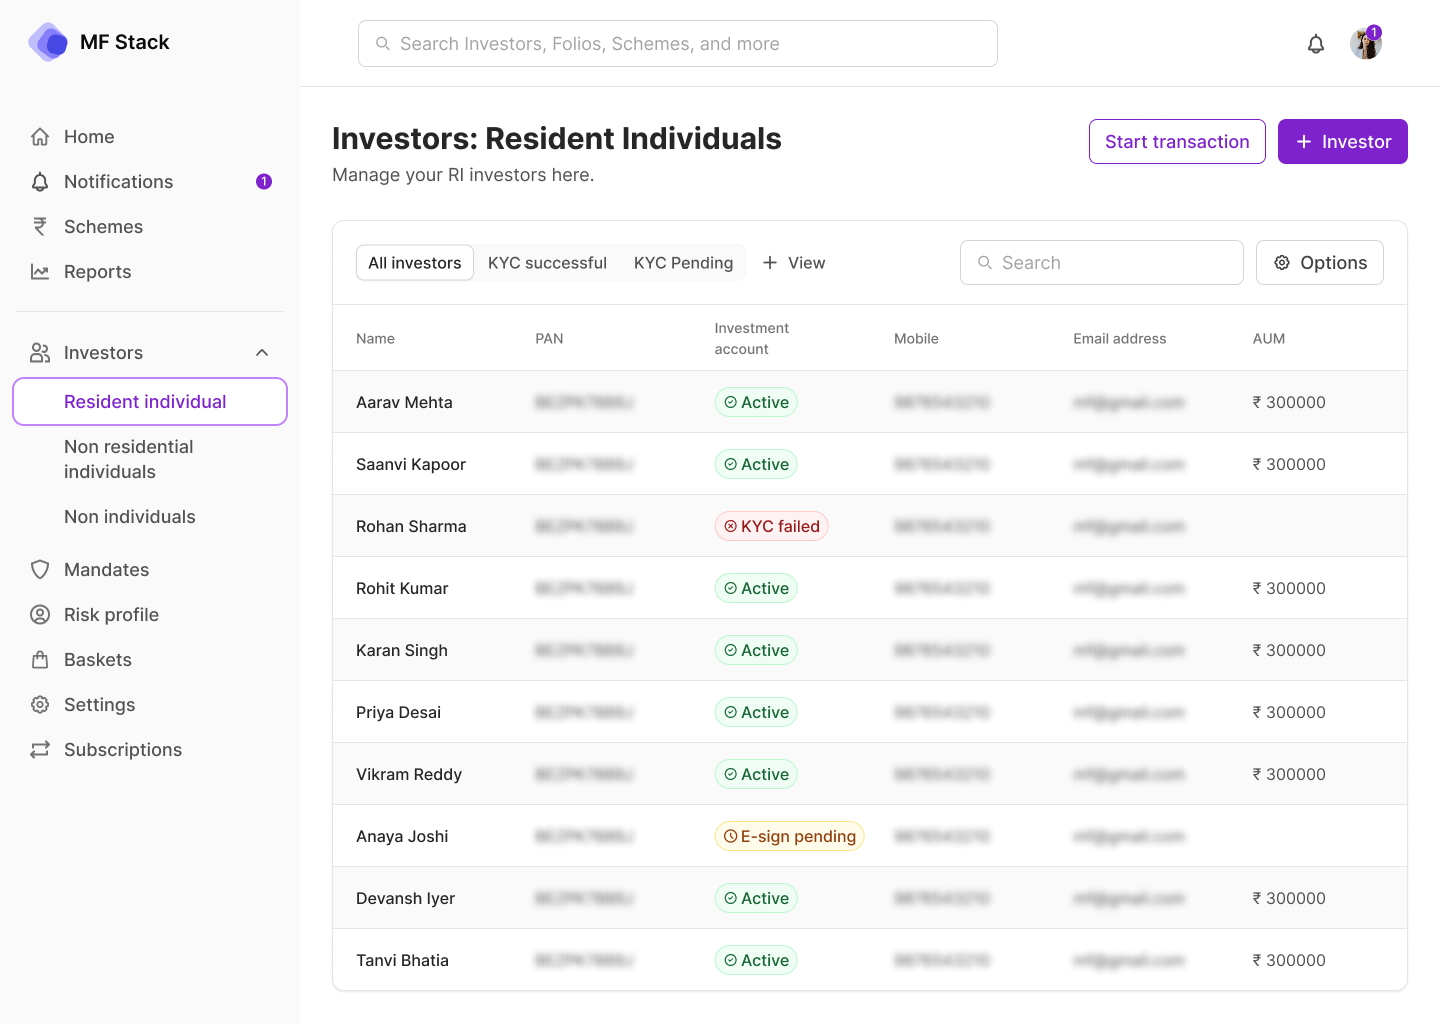
Task: Open the user profile avatar
Action: [x=1365, y=44]
